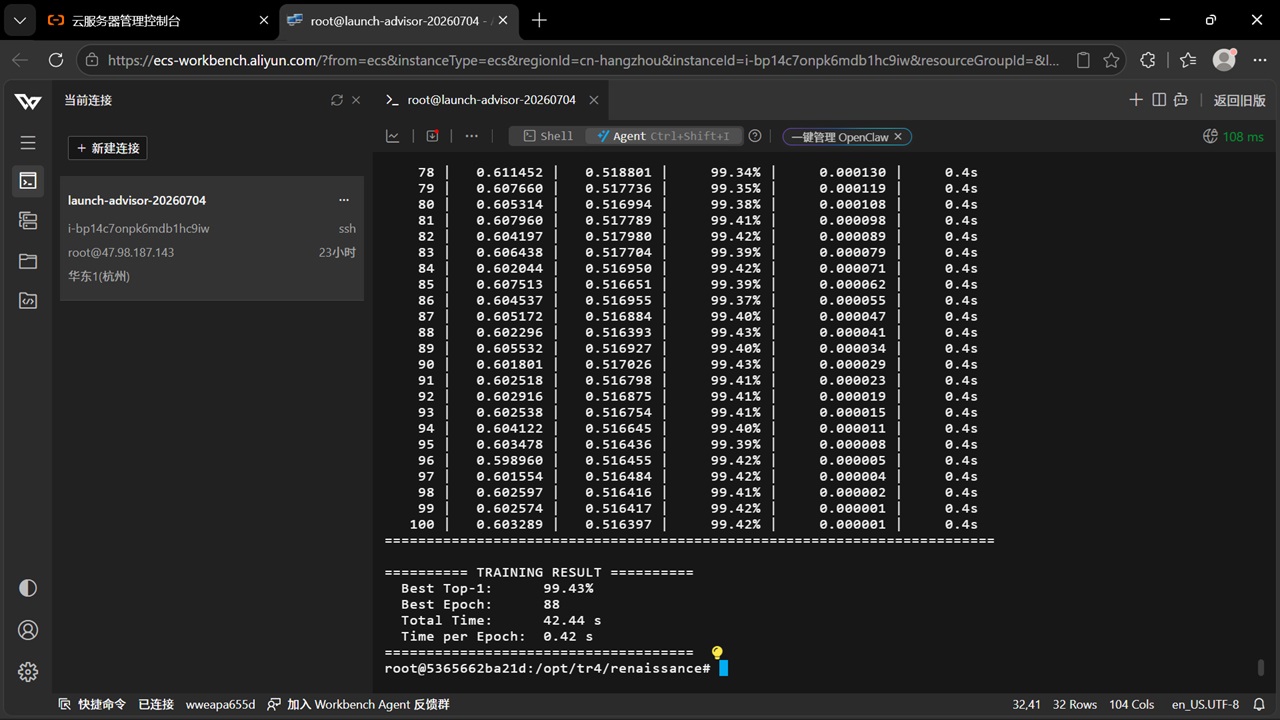
Task: Select the terminal connections sidebar icon
Action: click(28, 181)
